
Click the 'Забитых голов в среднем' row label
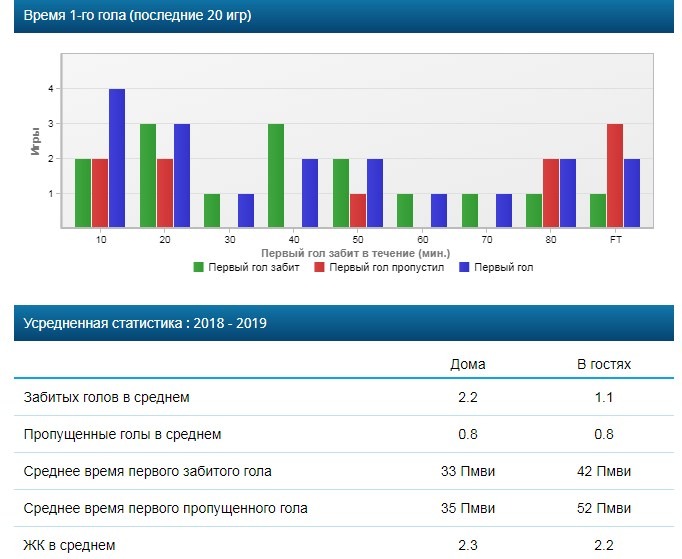tap(106, 398)
